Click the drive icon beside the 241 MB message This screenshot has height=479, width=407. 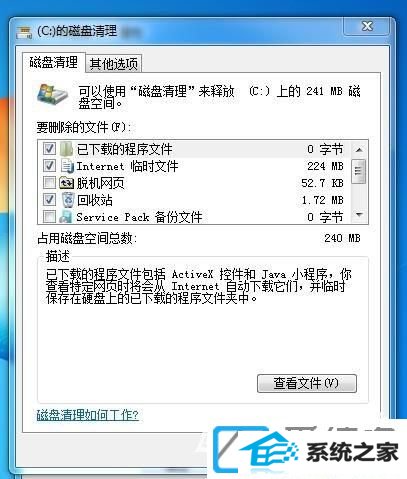[53, 95]
